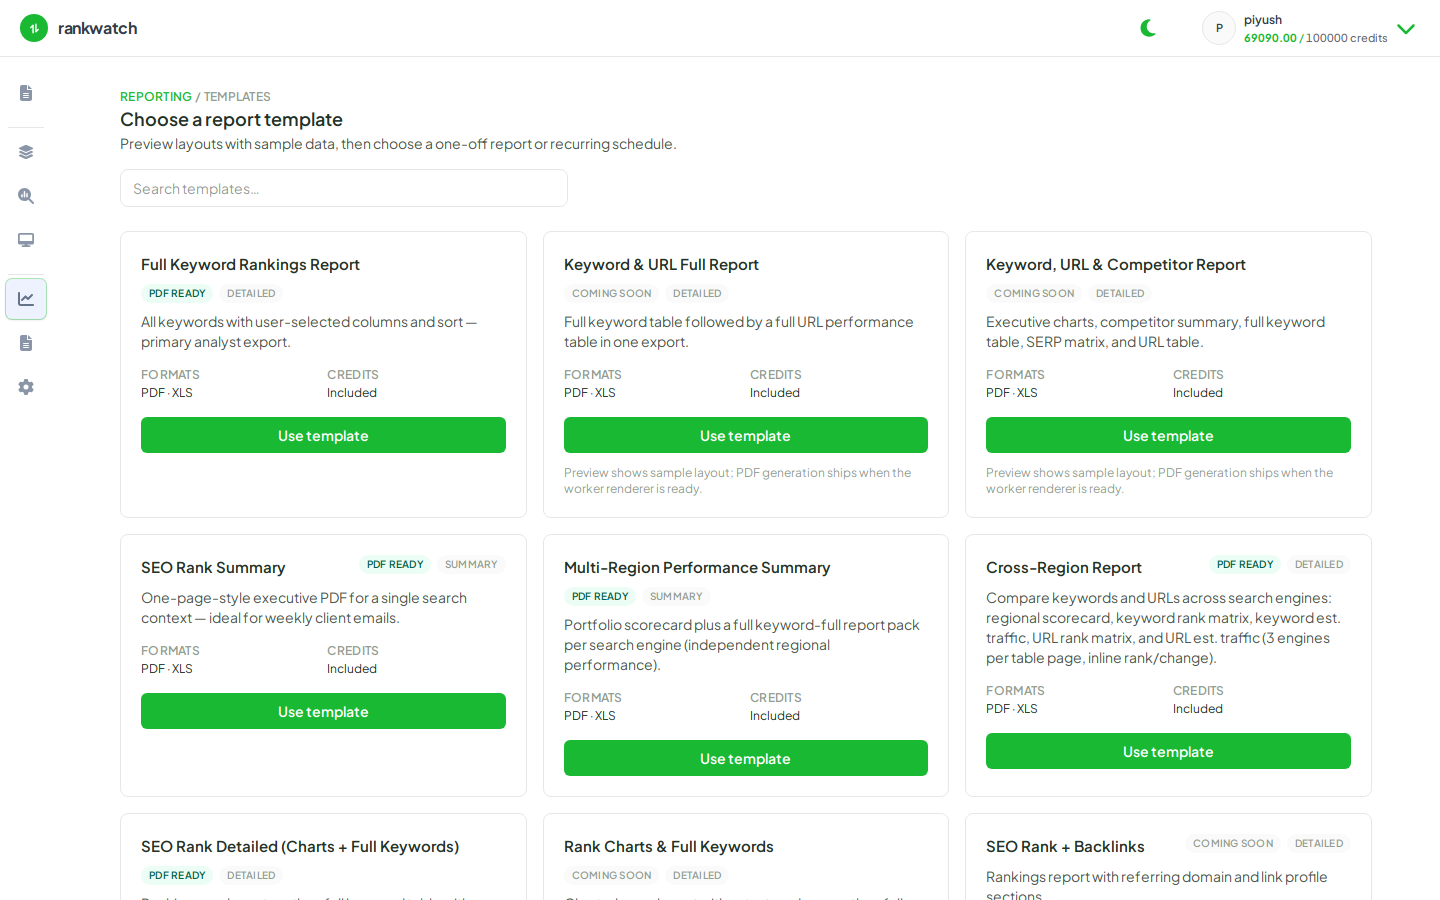The width and height of the screenshot is (1440, 900).
Task: Open the monitor sidebar icon
Action: (x=26, y=240)
